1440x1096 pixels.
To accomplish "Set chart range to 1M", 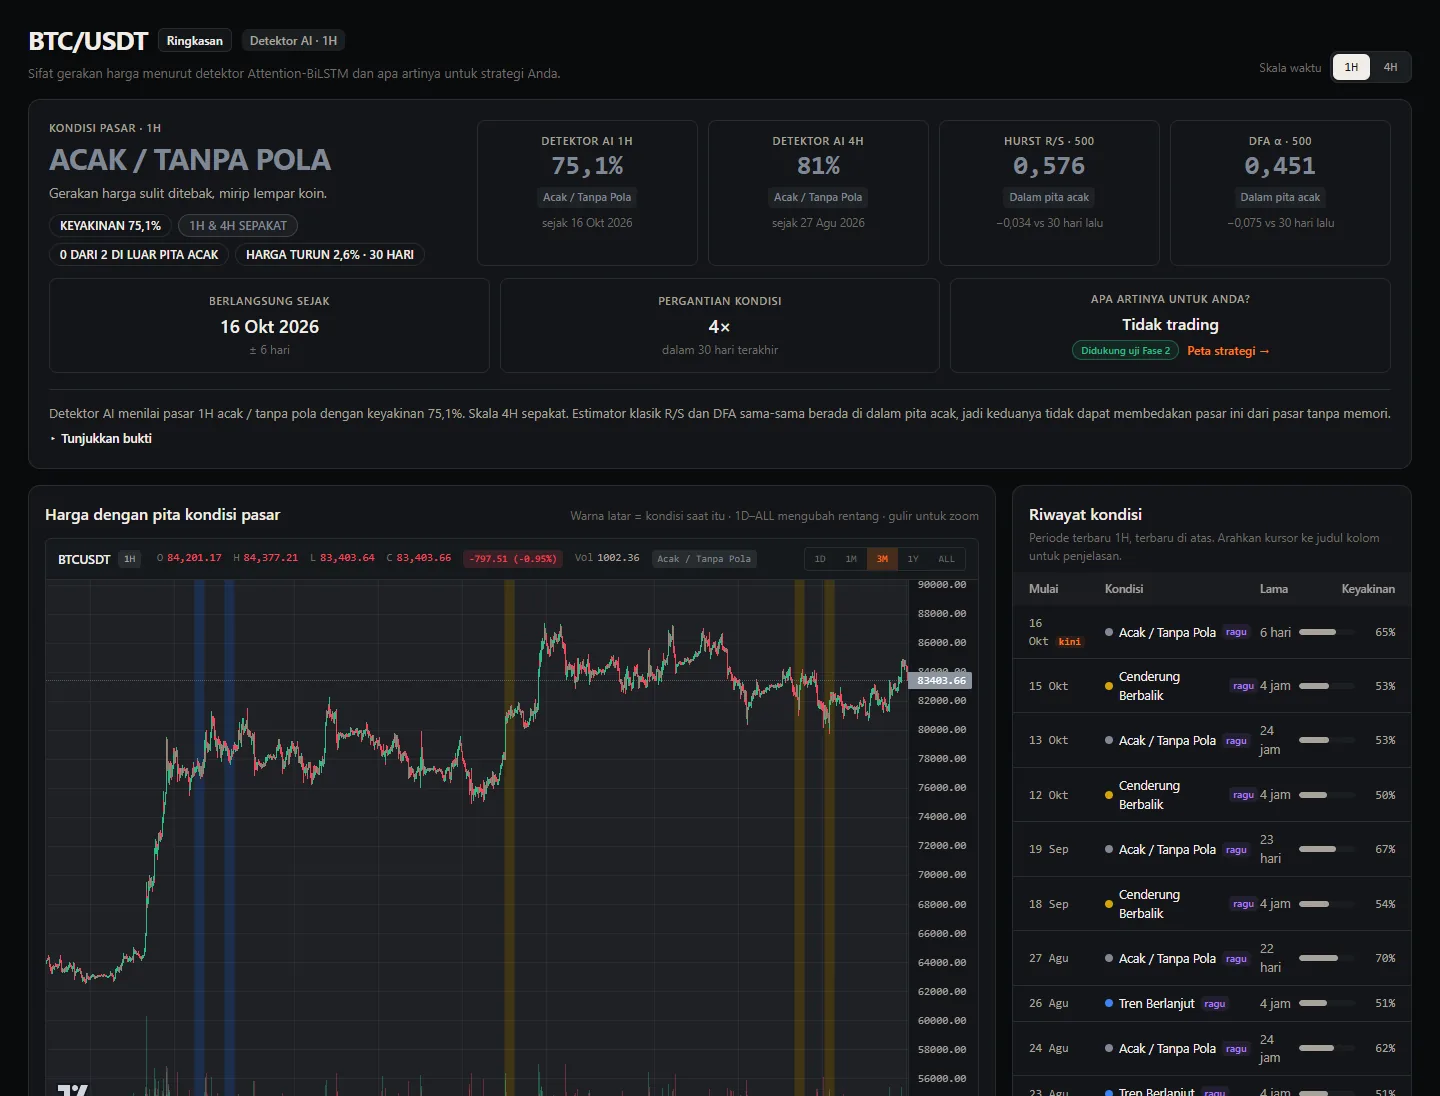I will pos(851,559).
